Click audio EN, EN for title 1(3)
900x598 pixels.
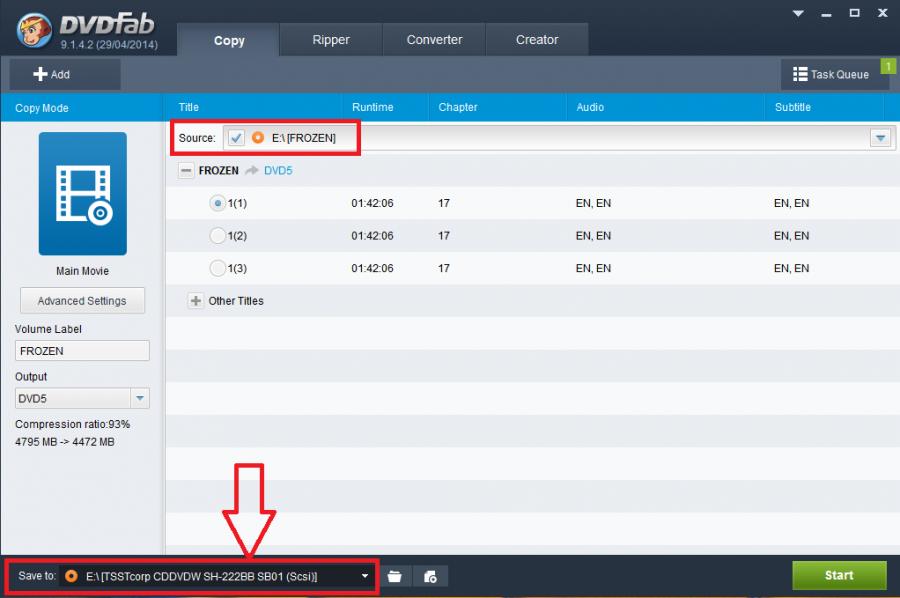593,268
